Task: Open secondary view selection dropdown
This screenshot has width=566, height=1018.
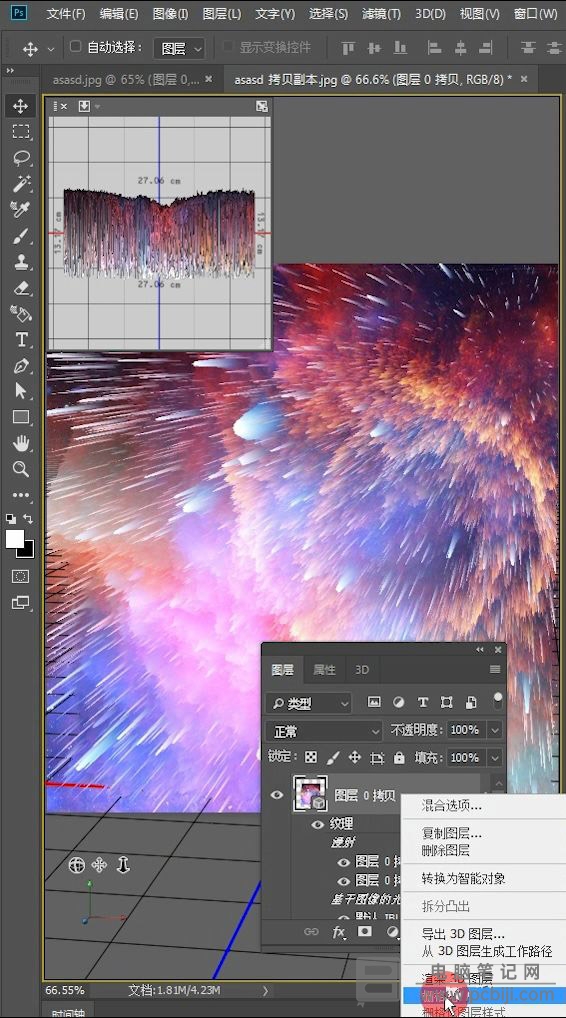Action: click(89, 106)
